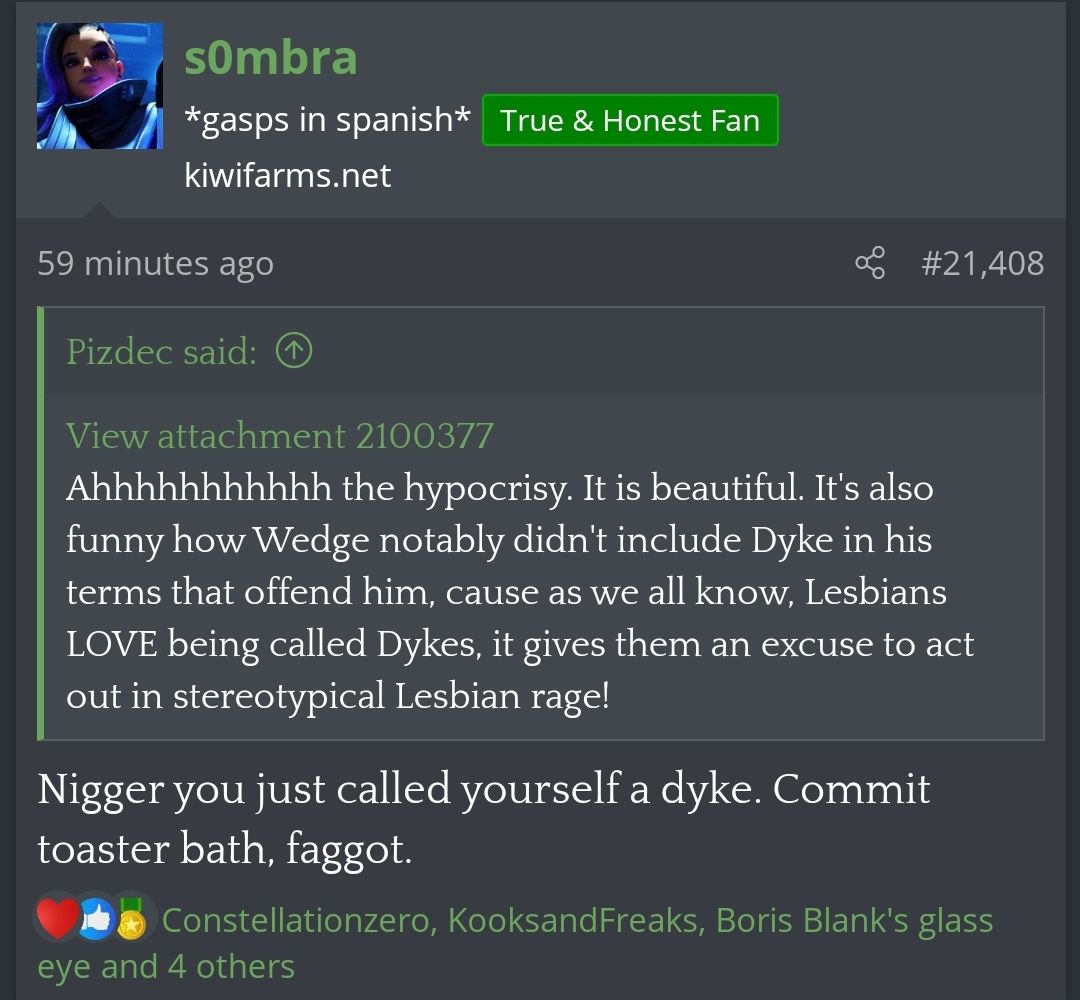Click the kiwifarms.net text under the username

[x=288, y=175]
